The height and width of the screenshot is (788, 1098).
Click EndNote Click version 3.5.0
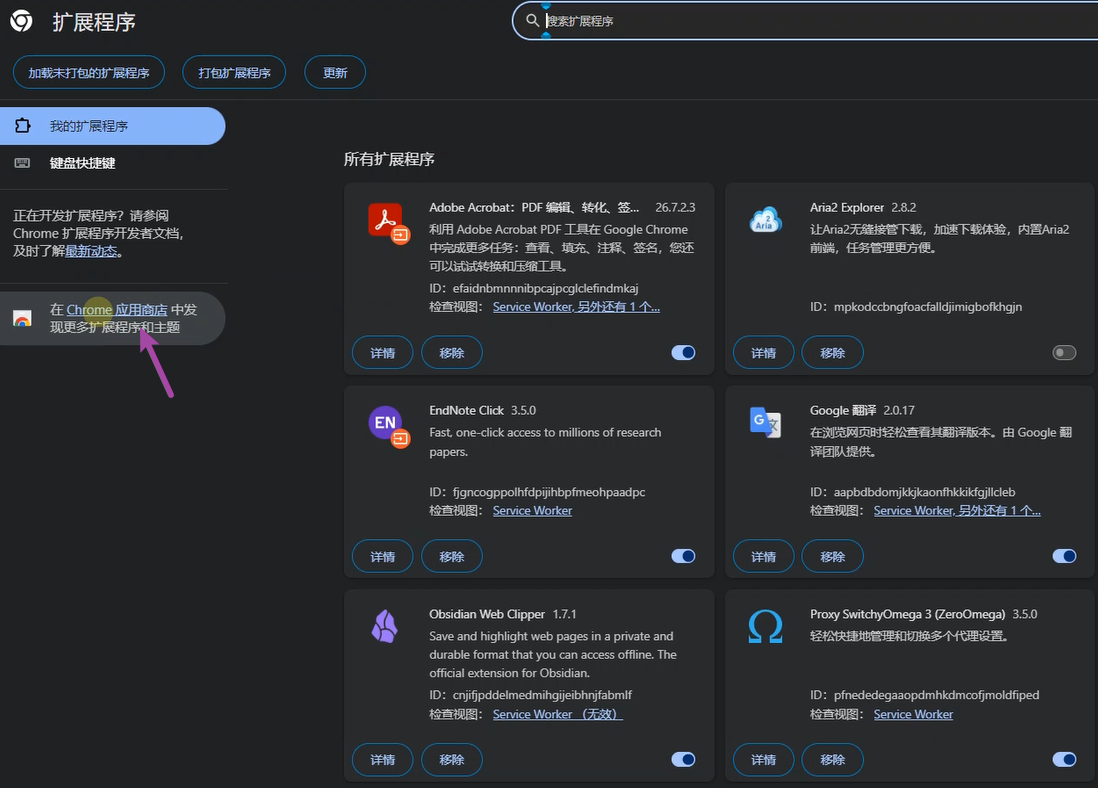coord(523,410)
